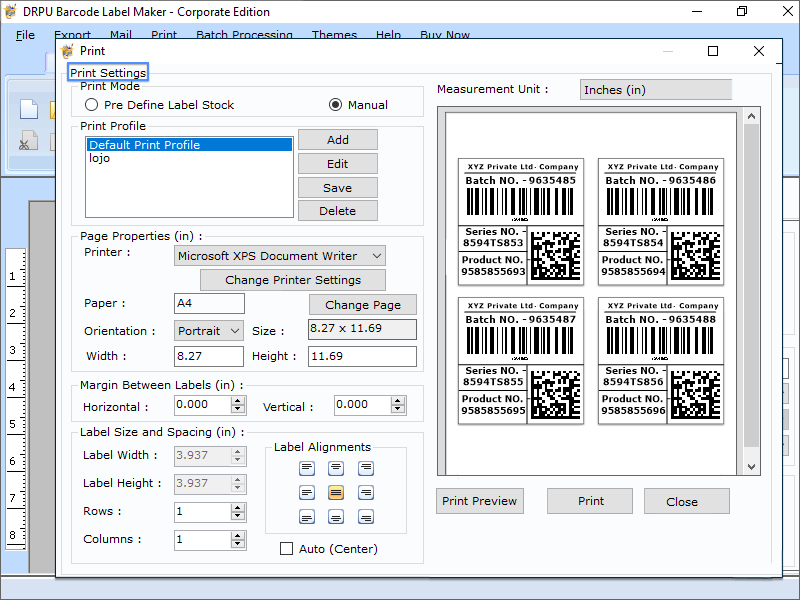The image size is (800, 600).
Task: Open the Mail menu
Action: 121,35
